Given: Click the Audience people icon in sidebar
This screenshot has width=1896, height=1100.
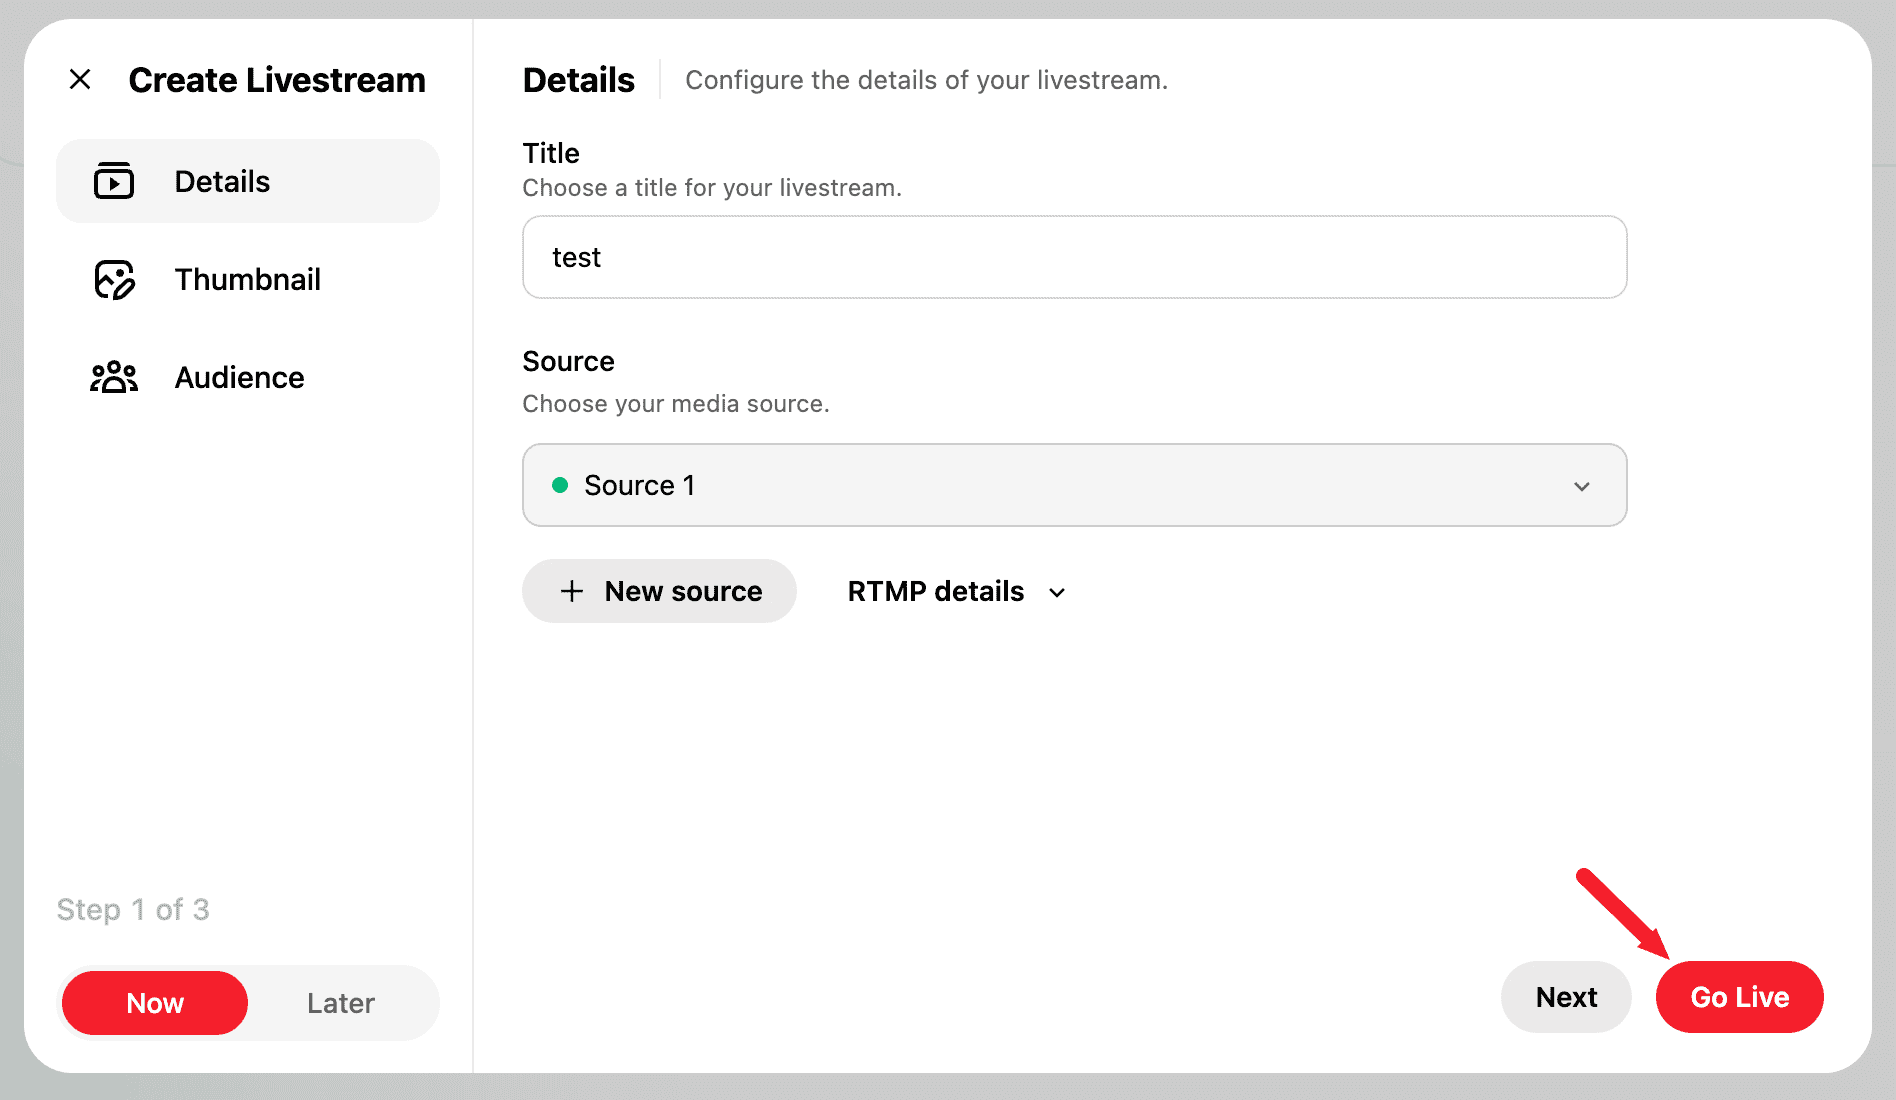Looking at the screenshot, I should [x=114, y=377].
